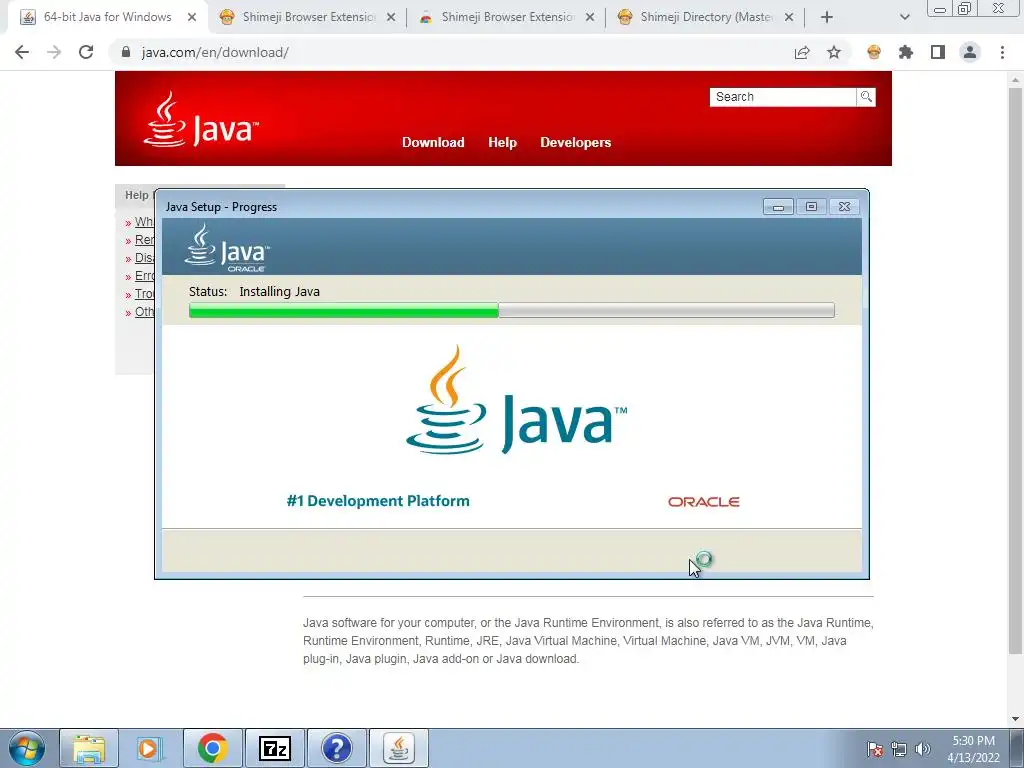The height and width of the screenshot is (768, 1024).
Task: Open the Developers menu on Java site
Action: coord(575,142)
